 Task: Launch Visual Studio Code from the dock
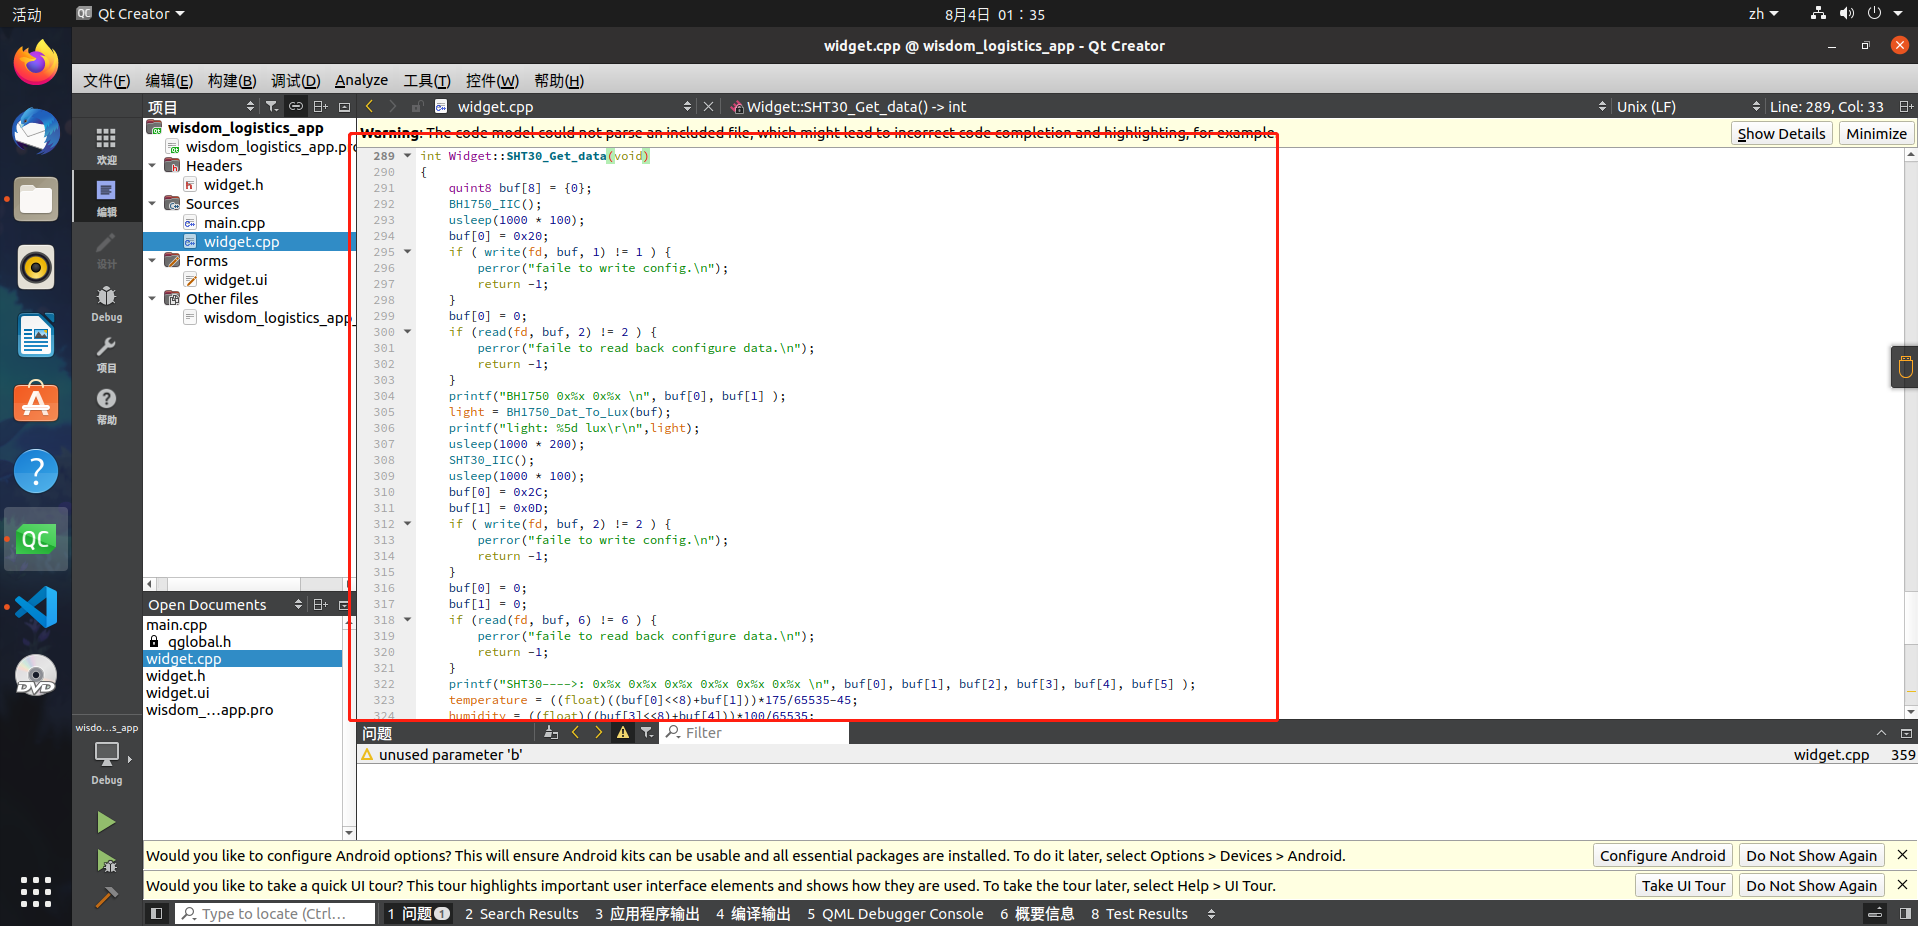[x=36, y=607]
